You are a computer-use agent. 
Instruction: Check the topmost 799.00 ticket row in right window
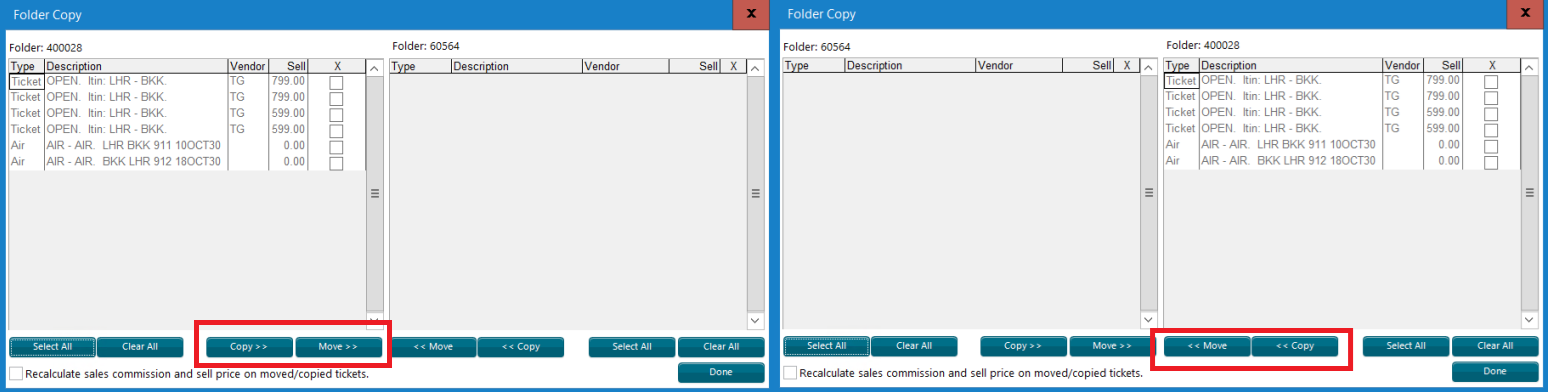coord(1491,82)
